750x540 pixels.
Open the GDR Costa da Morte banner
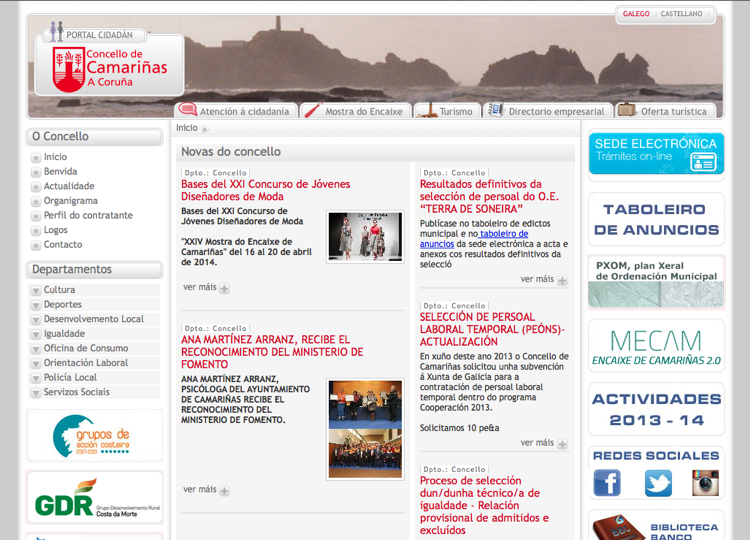[94, 497]
